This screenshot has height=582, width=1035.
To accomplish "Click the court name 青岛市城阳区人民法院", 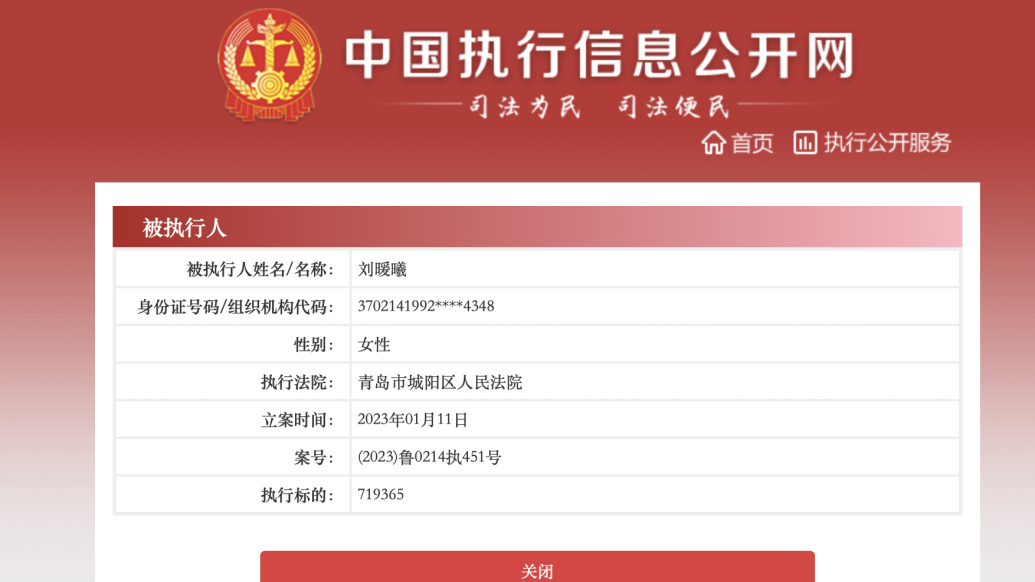I will tap(440, 382).
